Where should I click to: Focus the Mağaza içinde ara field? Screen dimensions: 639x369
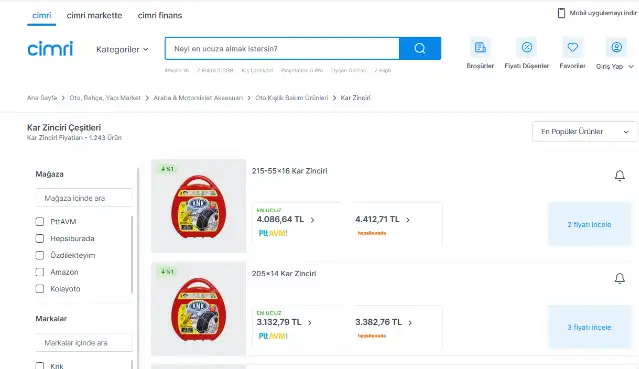tap(84, 198)
